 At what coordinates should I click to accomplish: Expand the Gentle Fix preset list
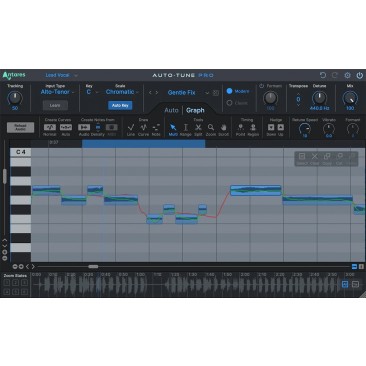pyautogui.click(x=207, y=93)
